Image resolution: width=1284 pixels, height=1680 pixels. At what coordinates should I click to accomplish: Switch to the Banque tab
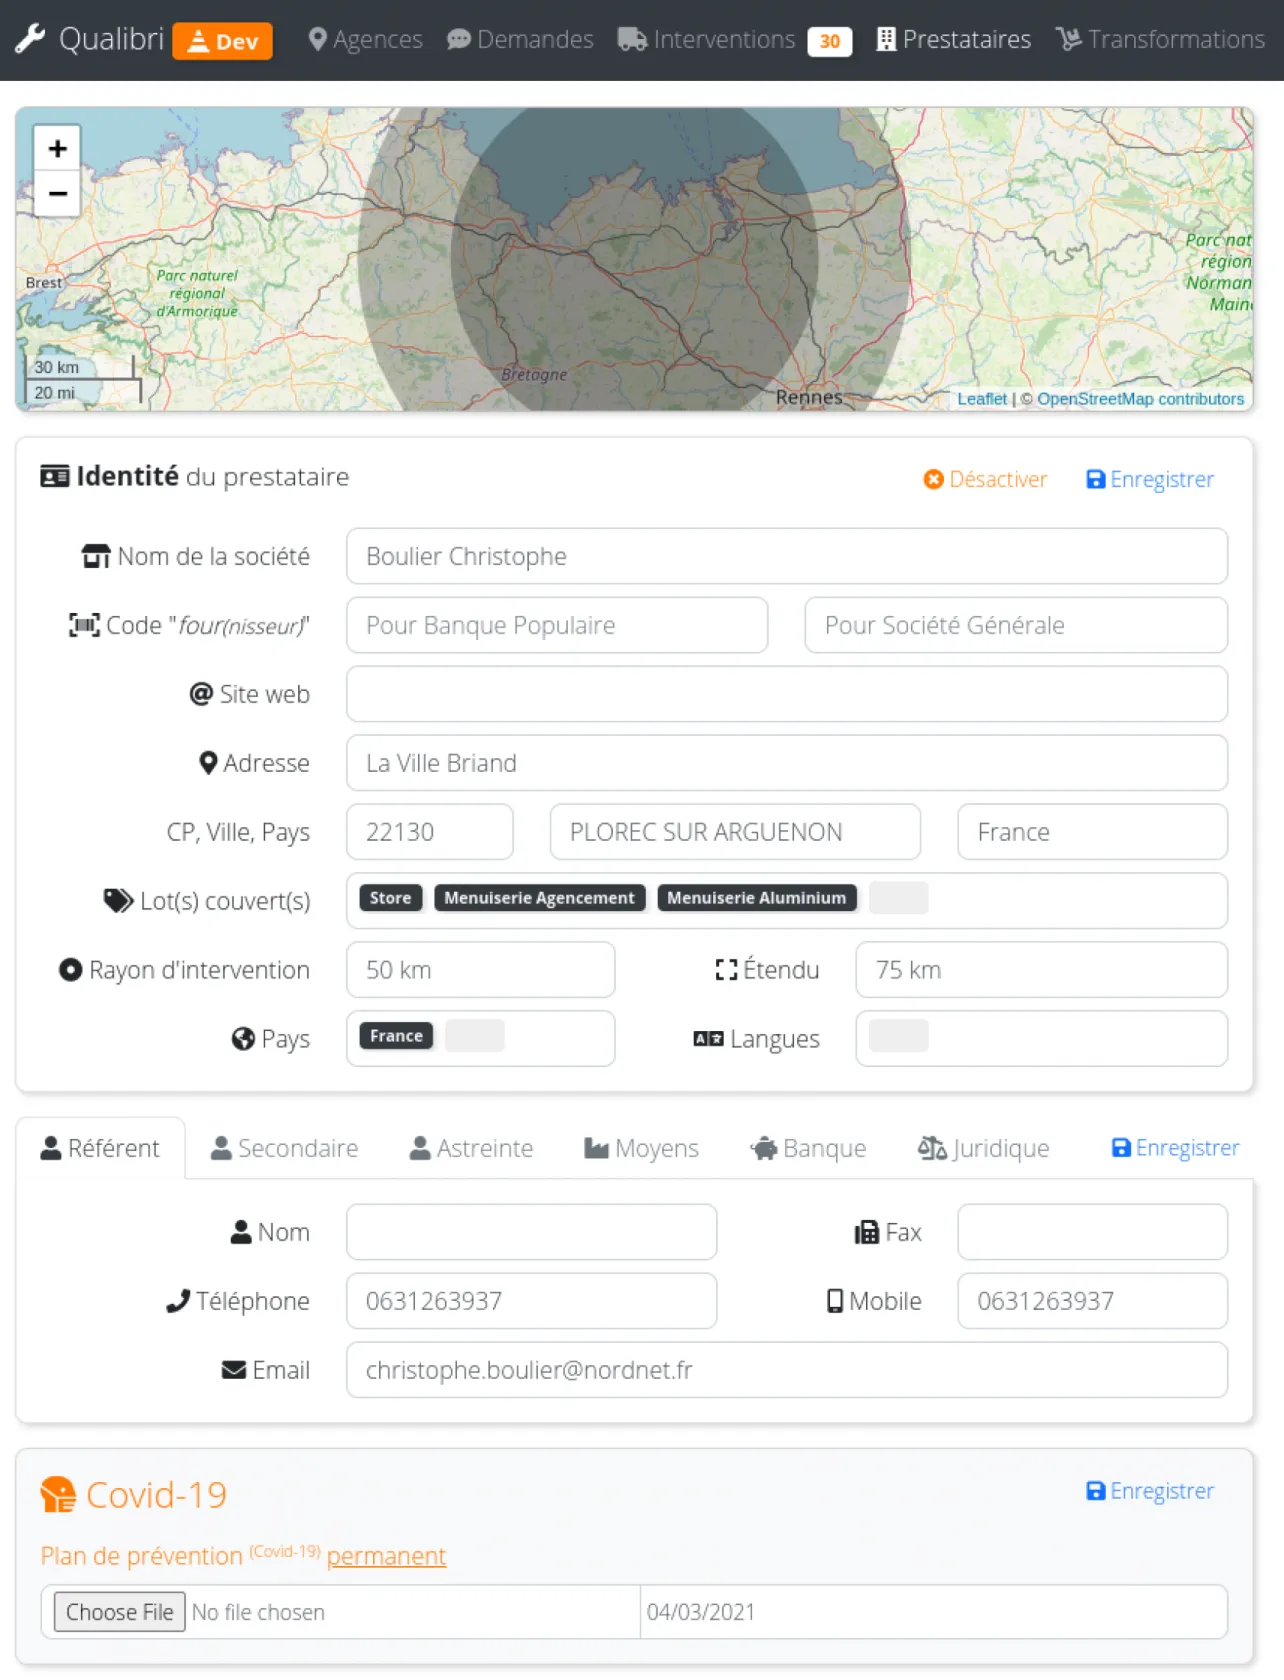point(808,1148)
